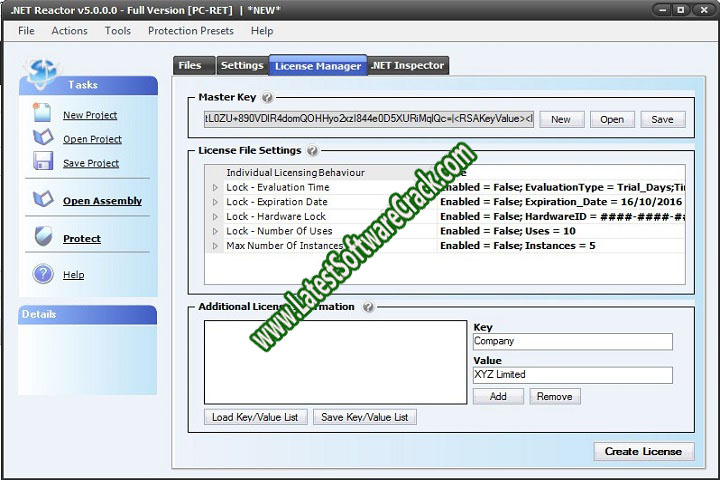Click the Open Assembly icon

[x=43, y=200]
